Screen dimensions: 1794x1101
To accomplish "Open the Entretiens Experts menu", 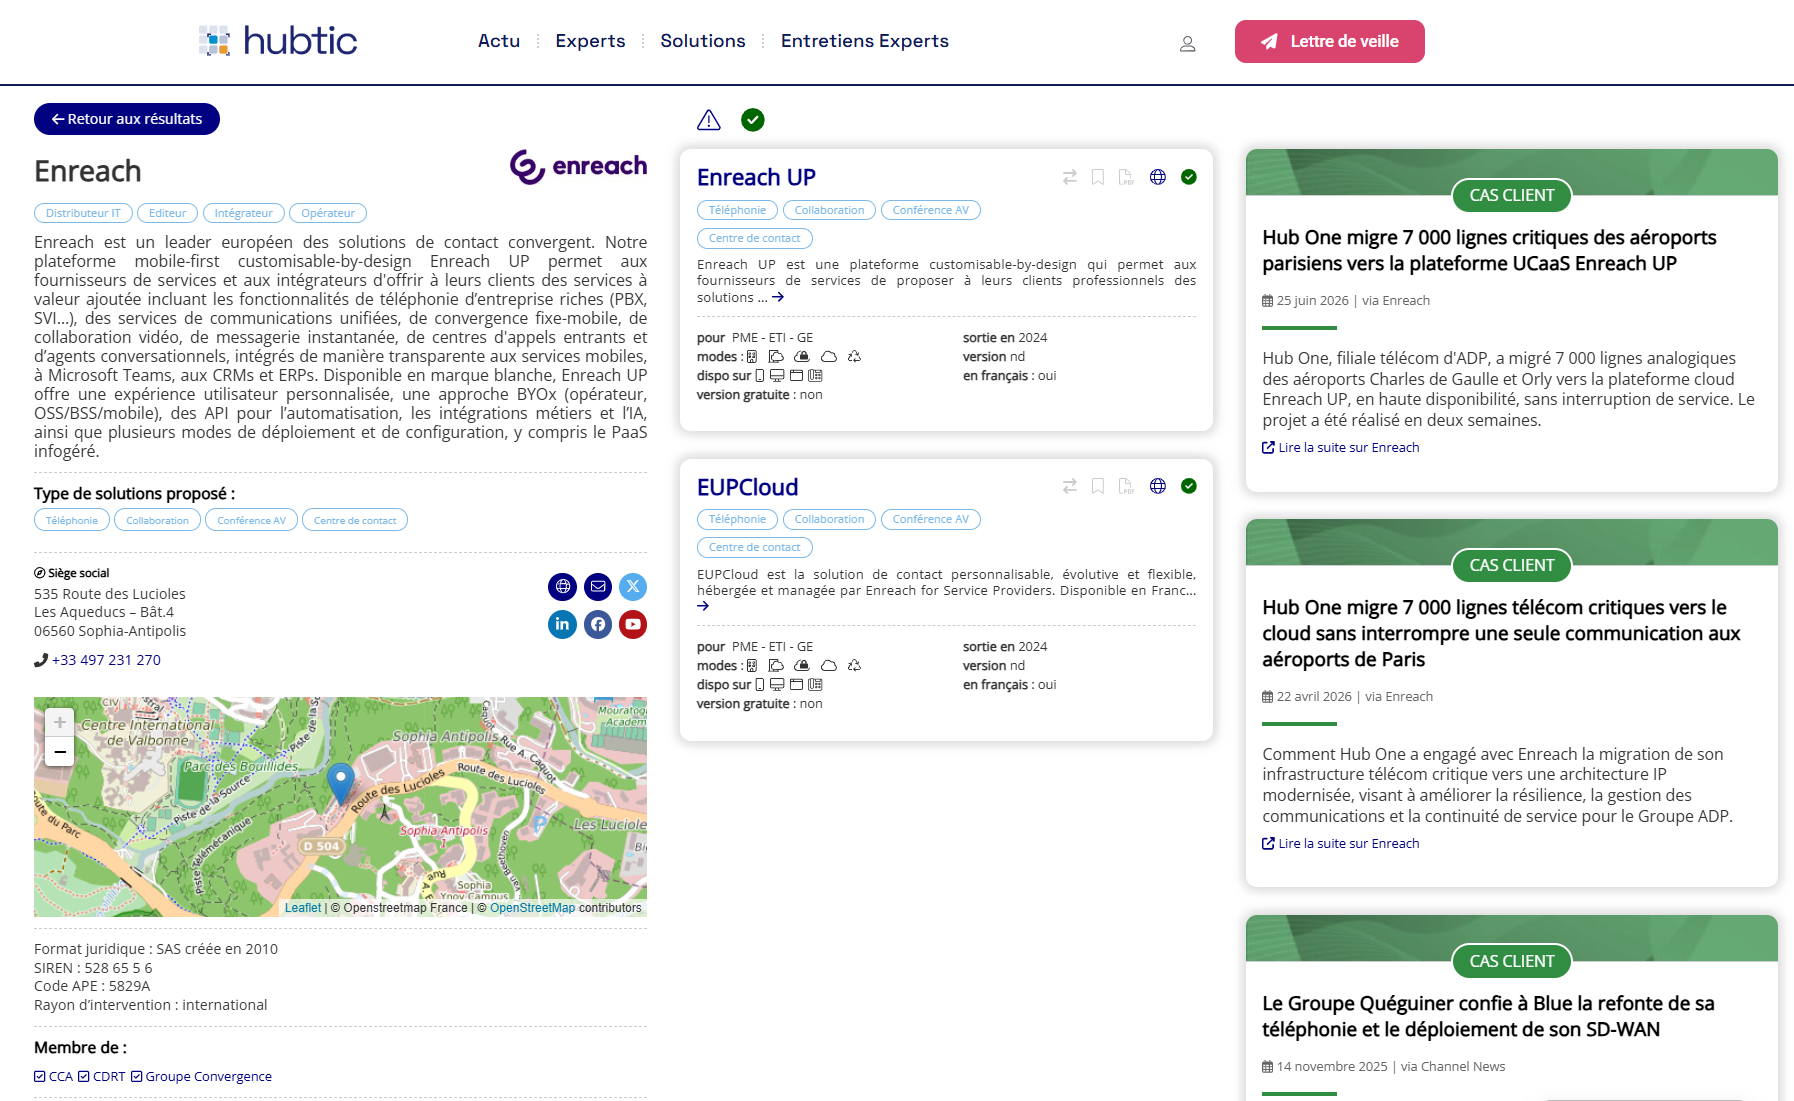I will (x=865, y=41).
